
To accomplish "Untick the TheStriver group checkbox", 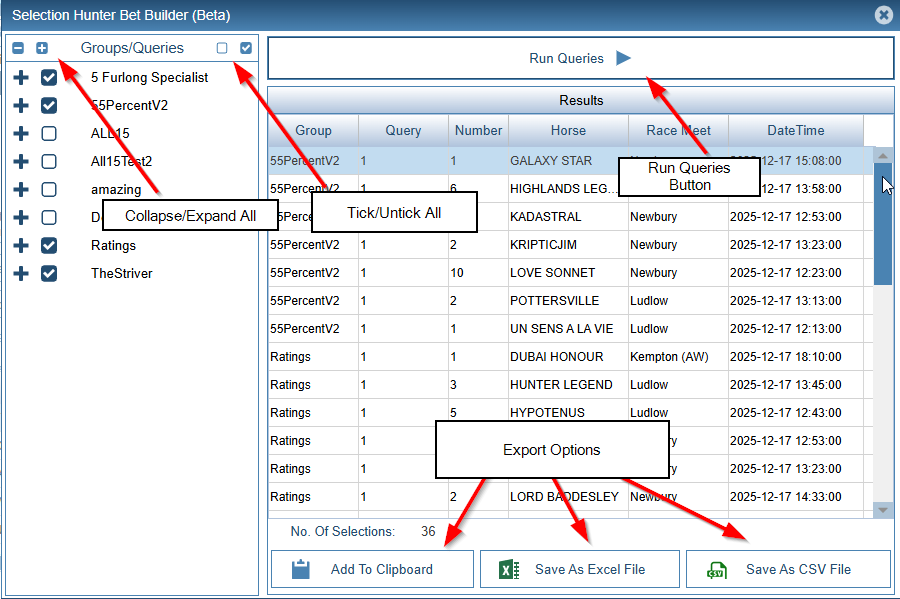I will (49, 273).
